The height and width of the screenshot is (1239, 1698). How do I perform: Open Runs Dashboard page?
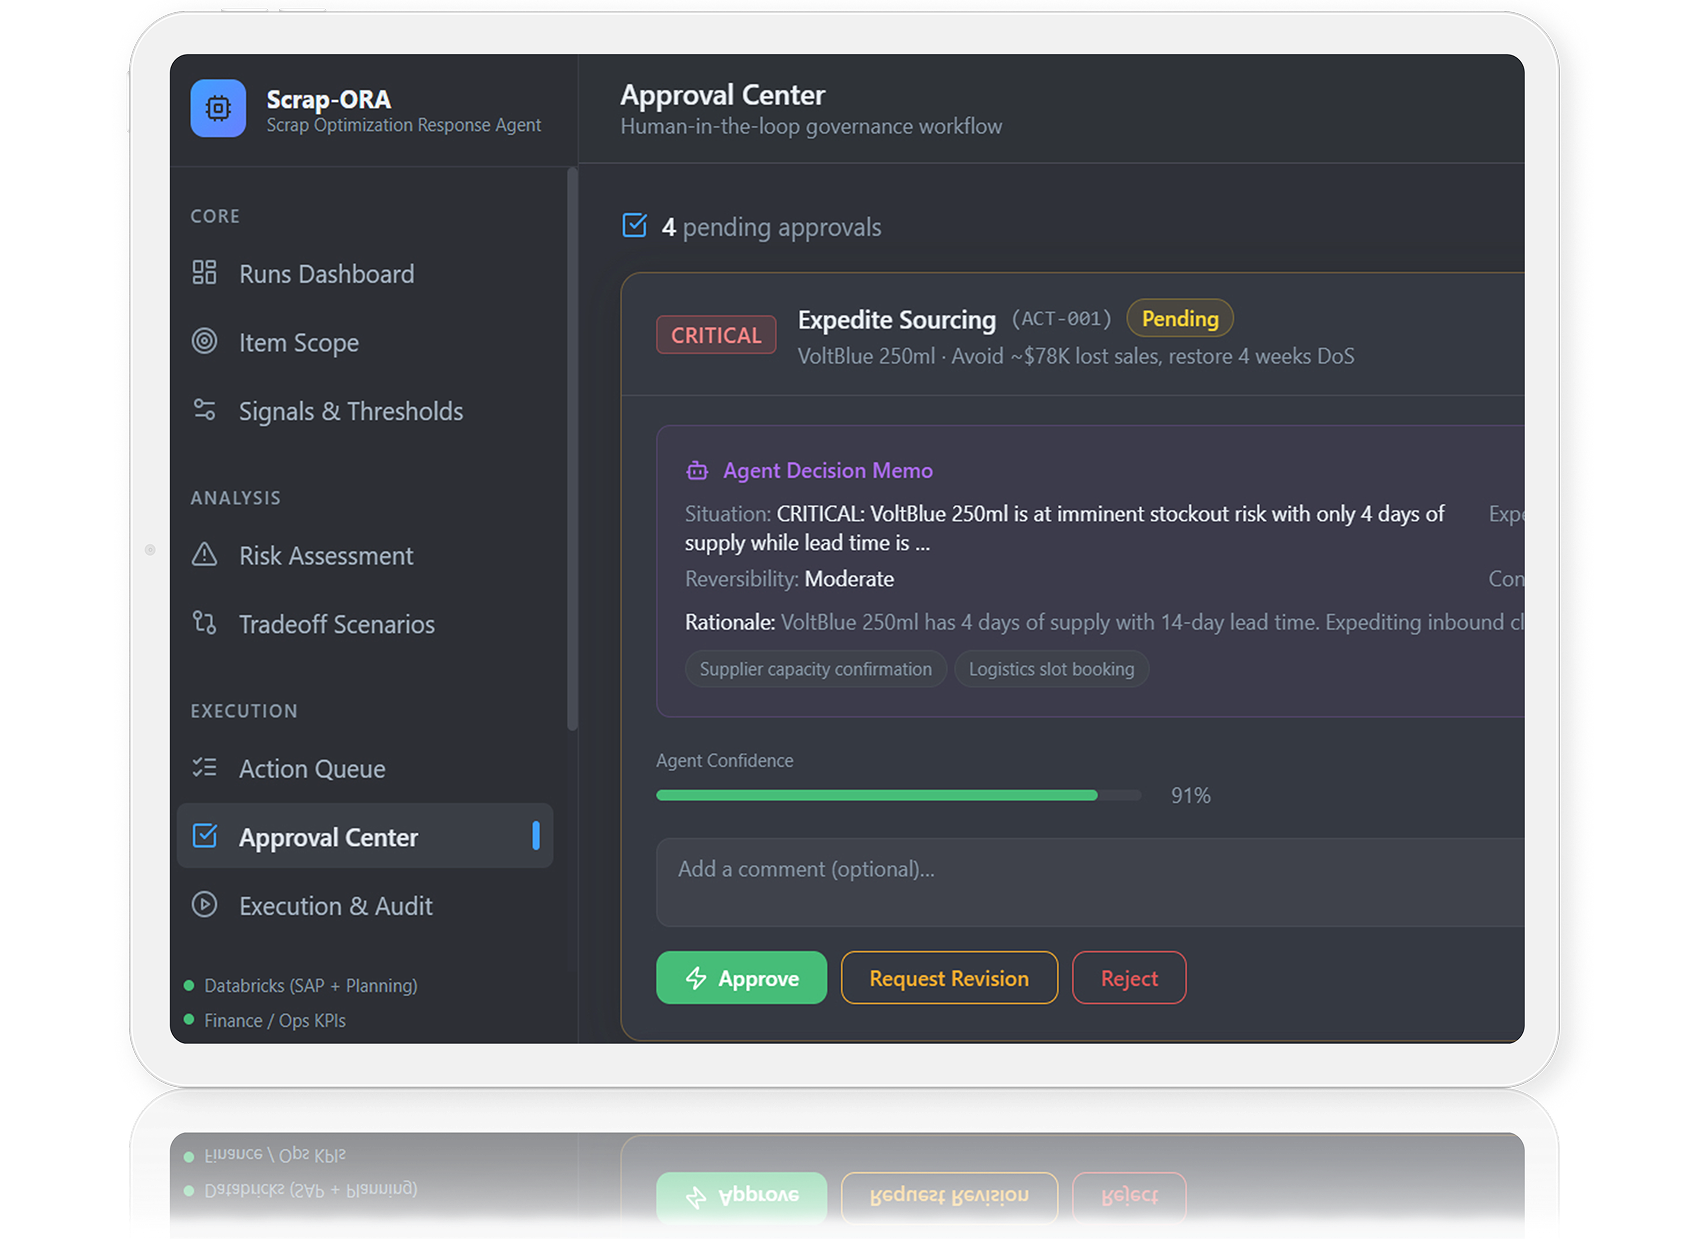364,273
